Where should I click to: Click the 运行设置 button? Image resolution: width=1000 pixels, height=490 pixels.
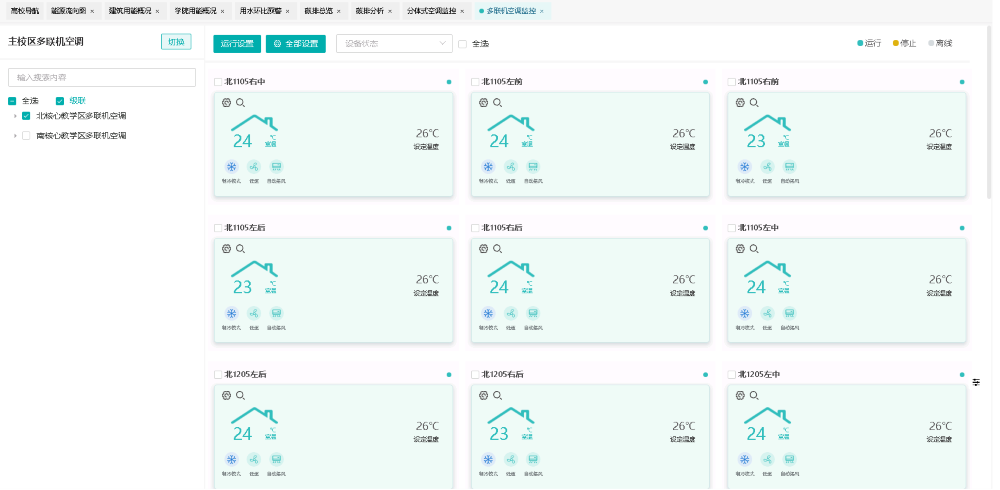coord(237,44)
